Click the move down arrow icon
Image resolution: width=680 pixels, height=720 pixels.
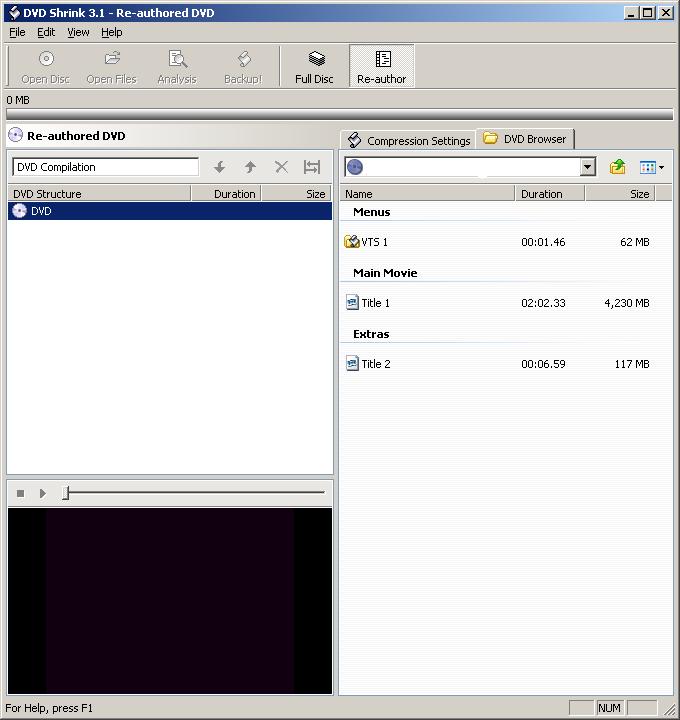click(219, 167)
